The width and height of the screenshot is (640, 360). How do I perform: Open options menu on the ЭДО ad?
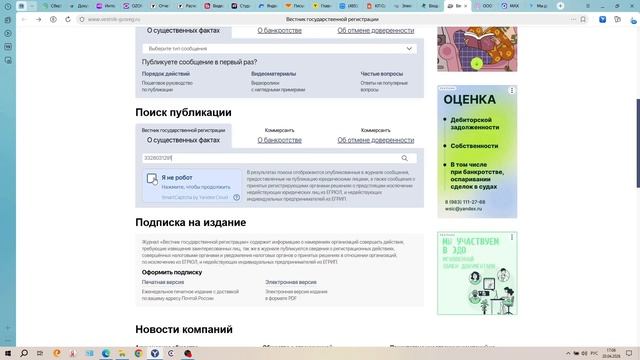(x=512, y=237)
